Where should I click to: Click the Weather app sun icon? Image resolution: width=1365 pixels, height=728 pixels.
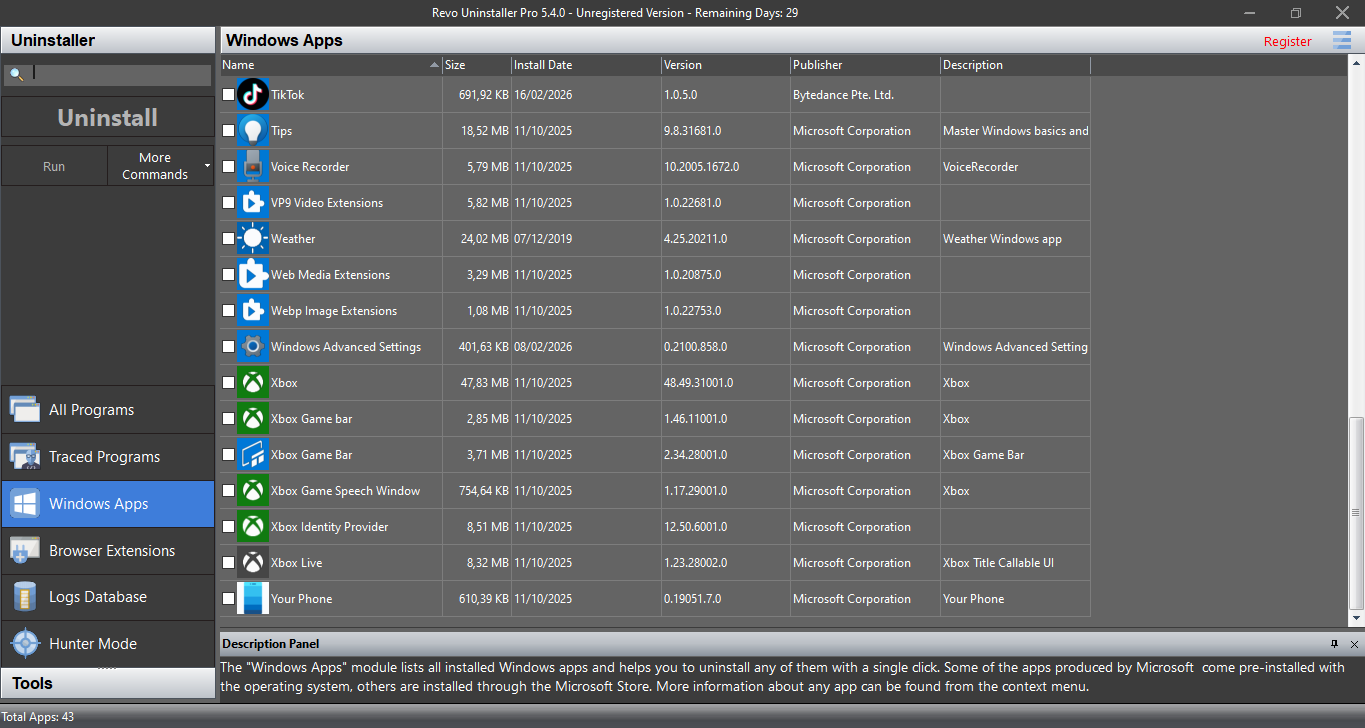point(253,239)
